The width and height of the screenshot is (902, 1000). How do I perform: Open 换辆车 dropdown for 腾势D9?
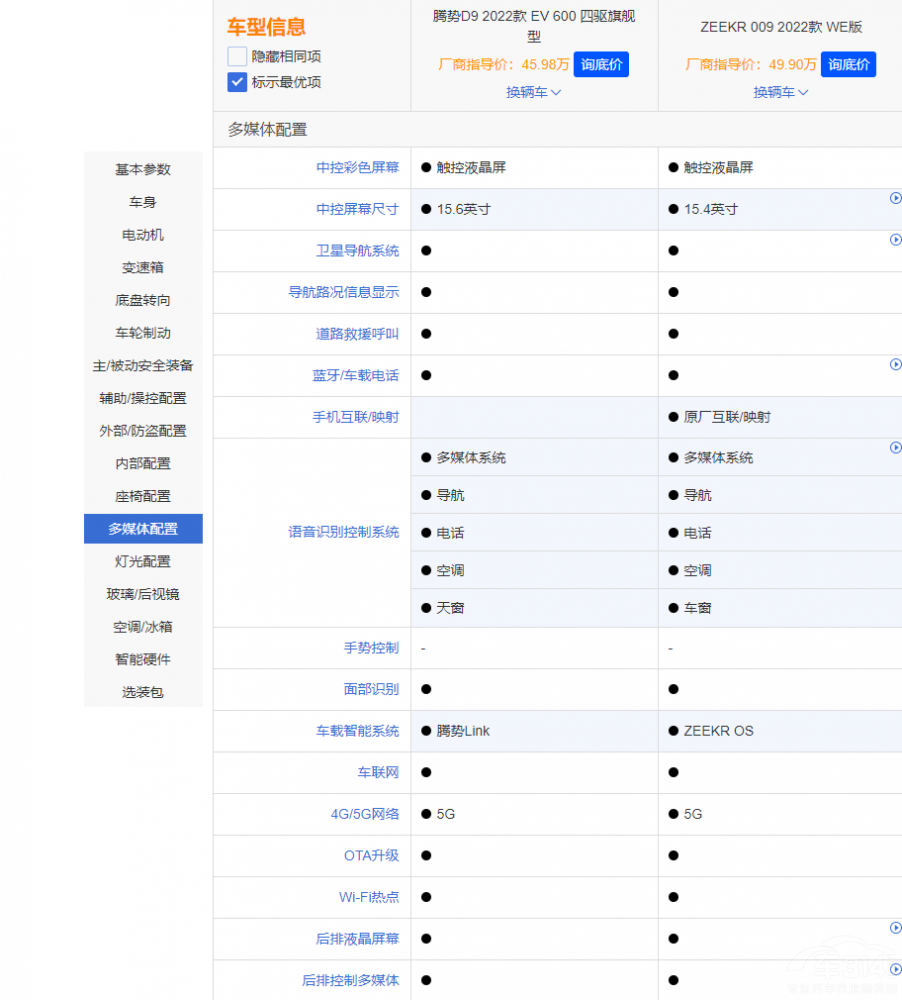click(x=533, y=91)
